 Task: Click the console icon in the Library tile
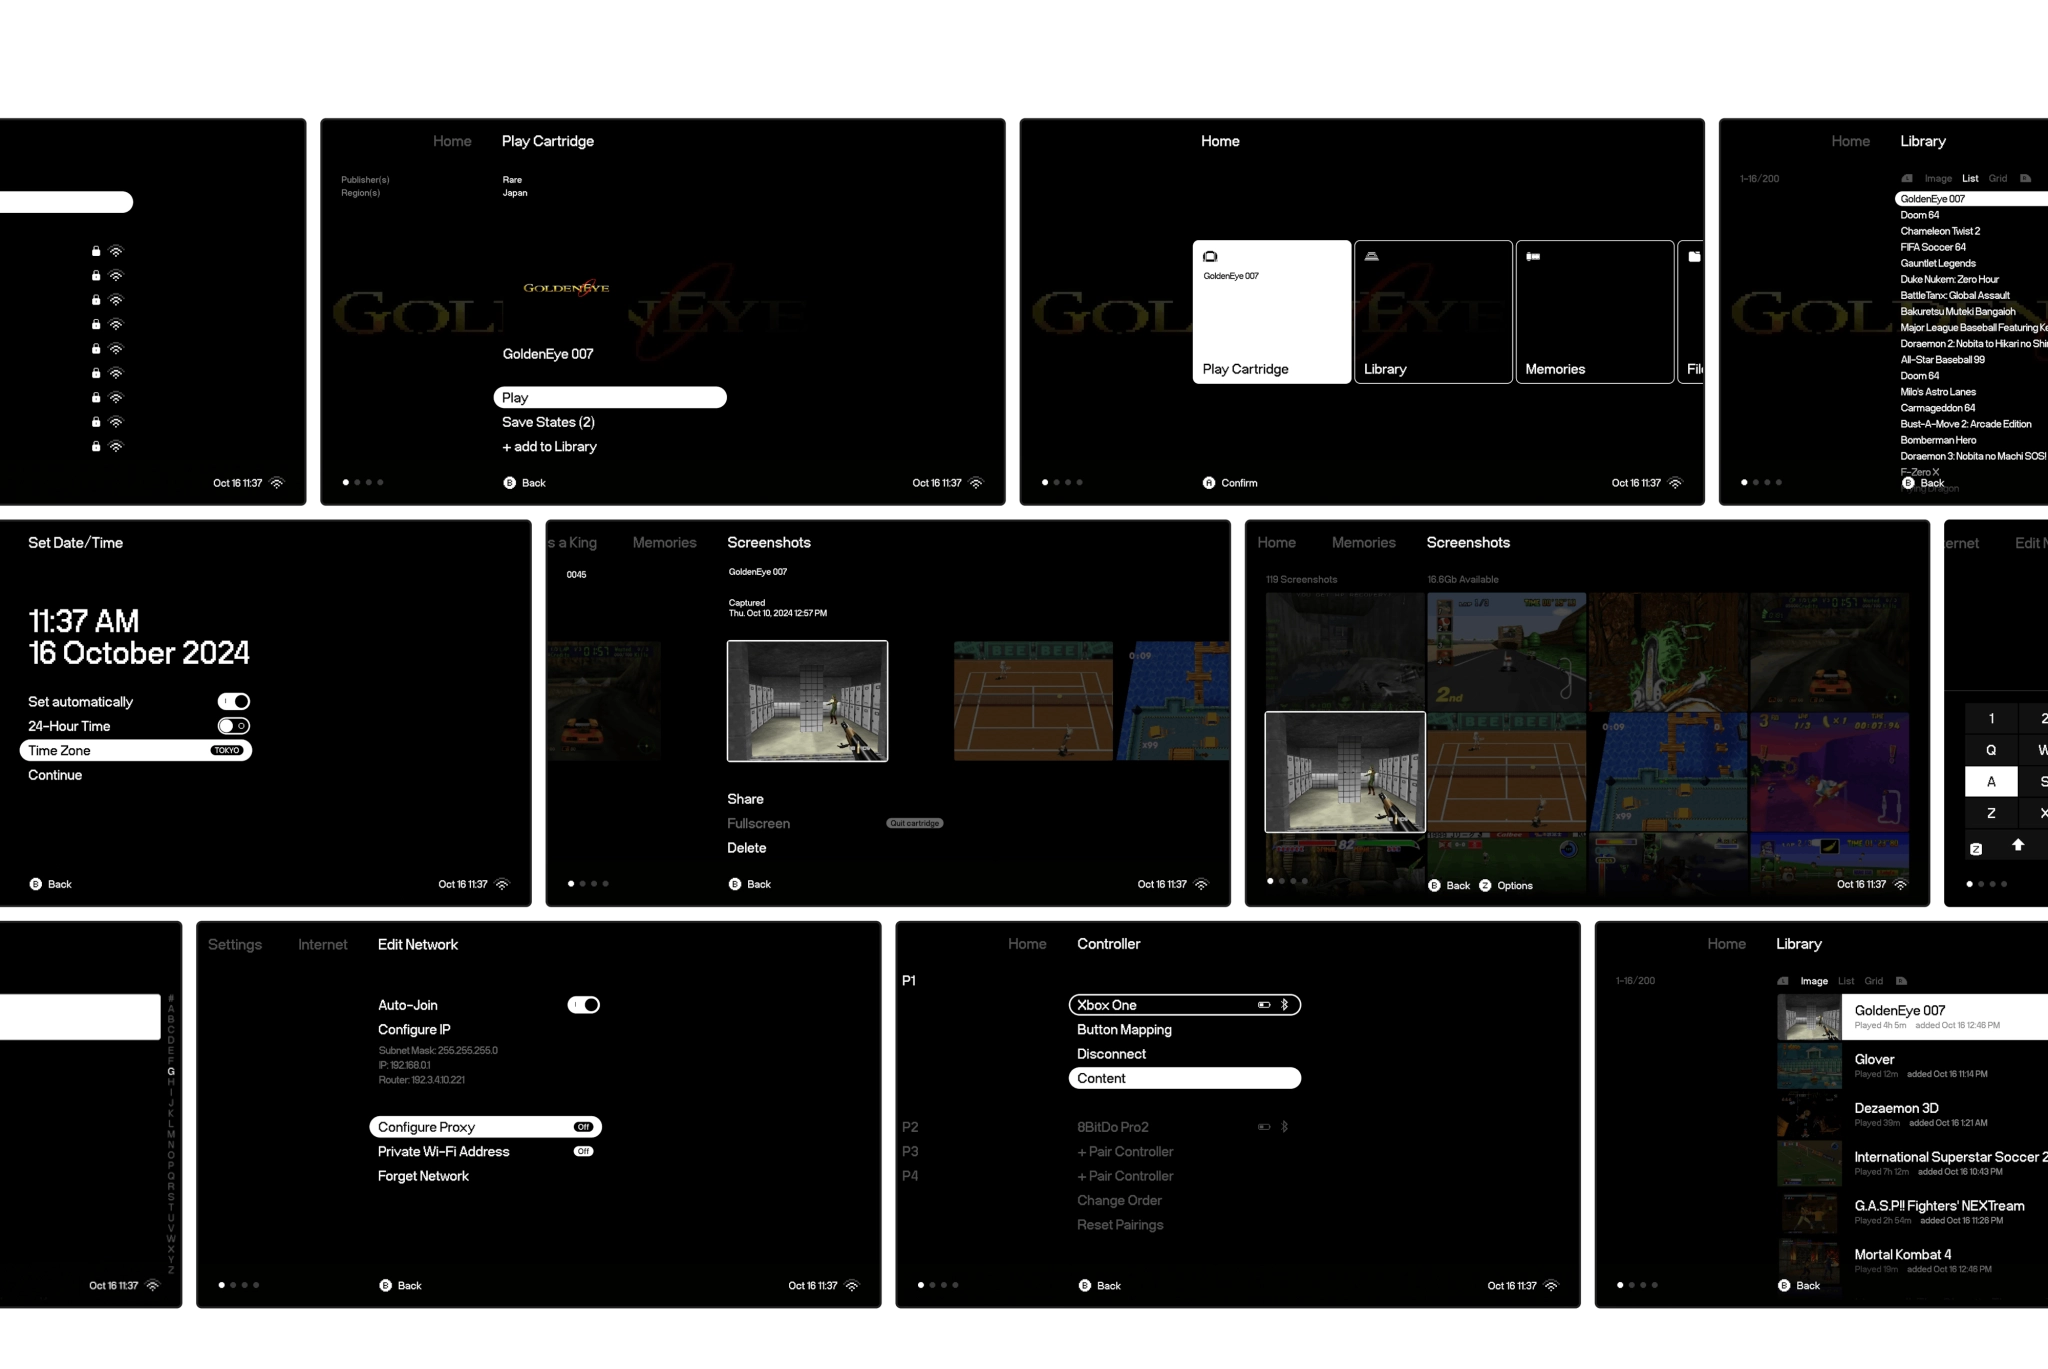pos(1372,257)
